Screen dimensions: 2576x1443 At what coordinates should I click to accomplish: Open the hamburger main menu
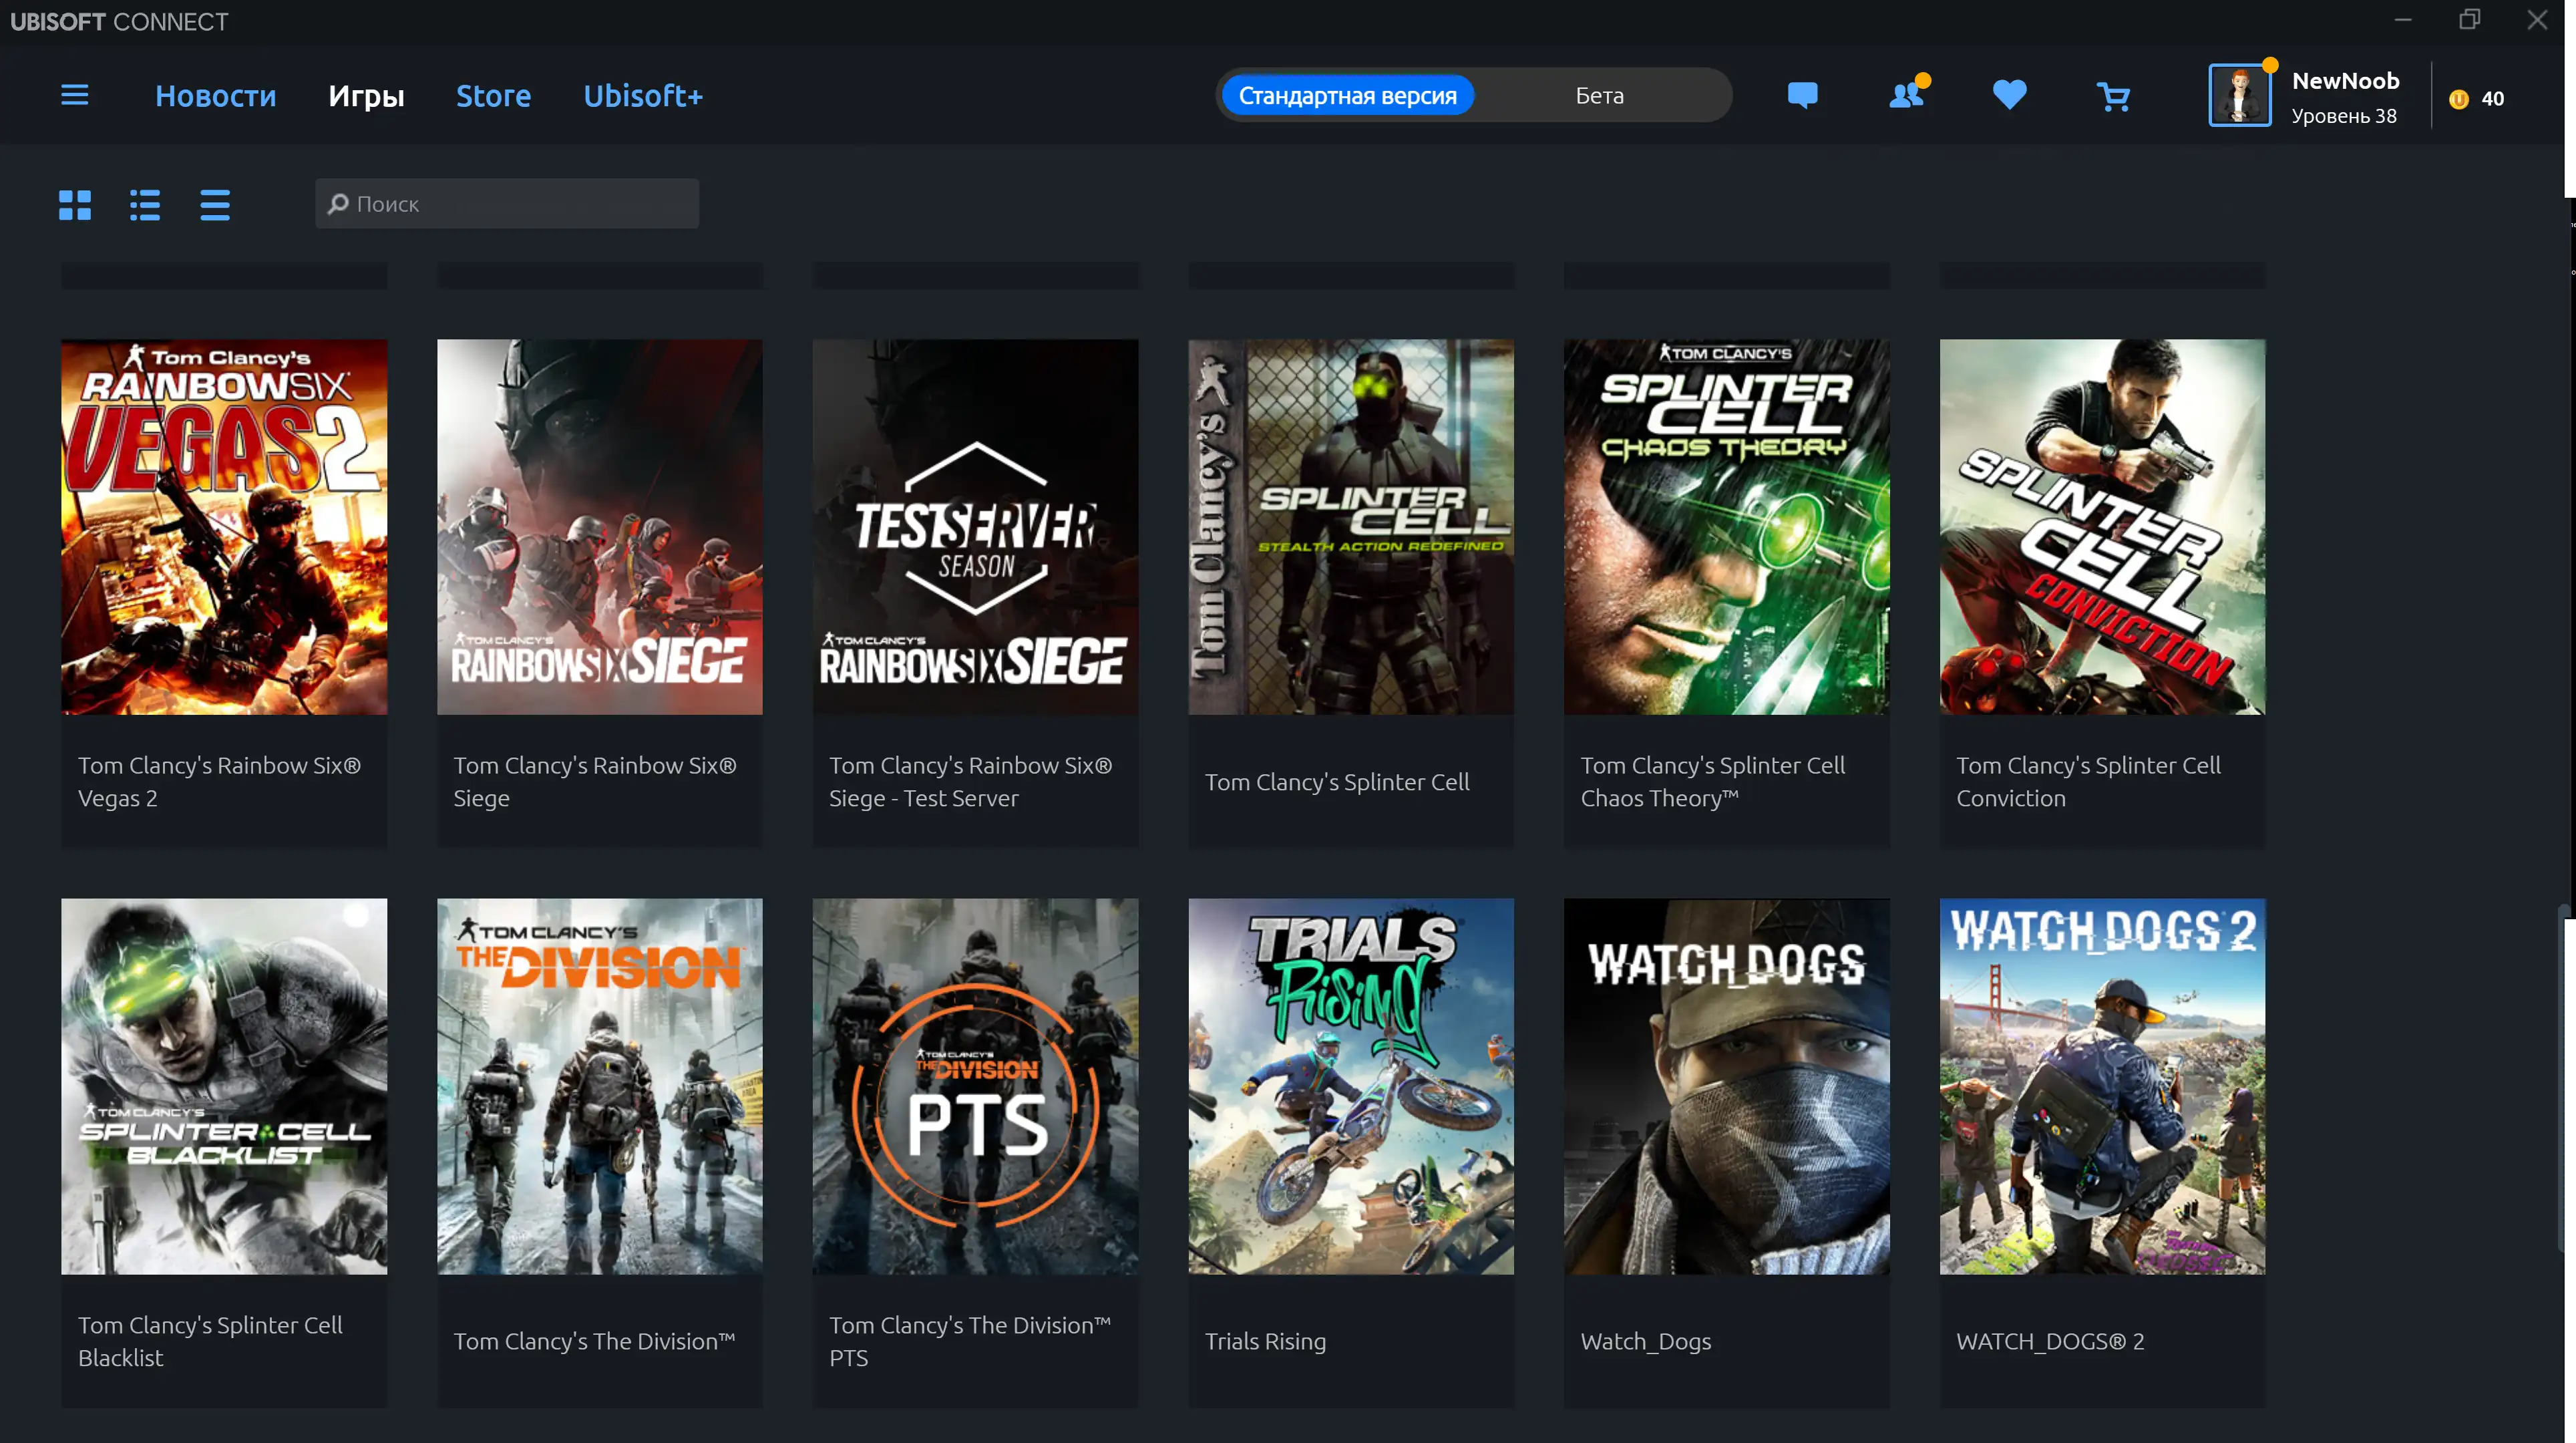click(x=74, y=95)
